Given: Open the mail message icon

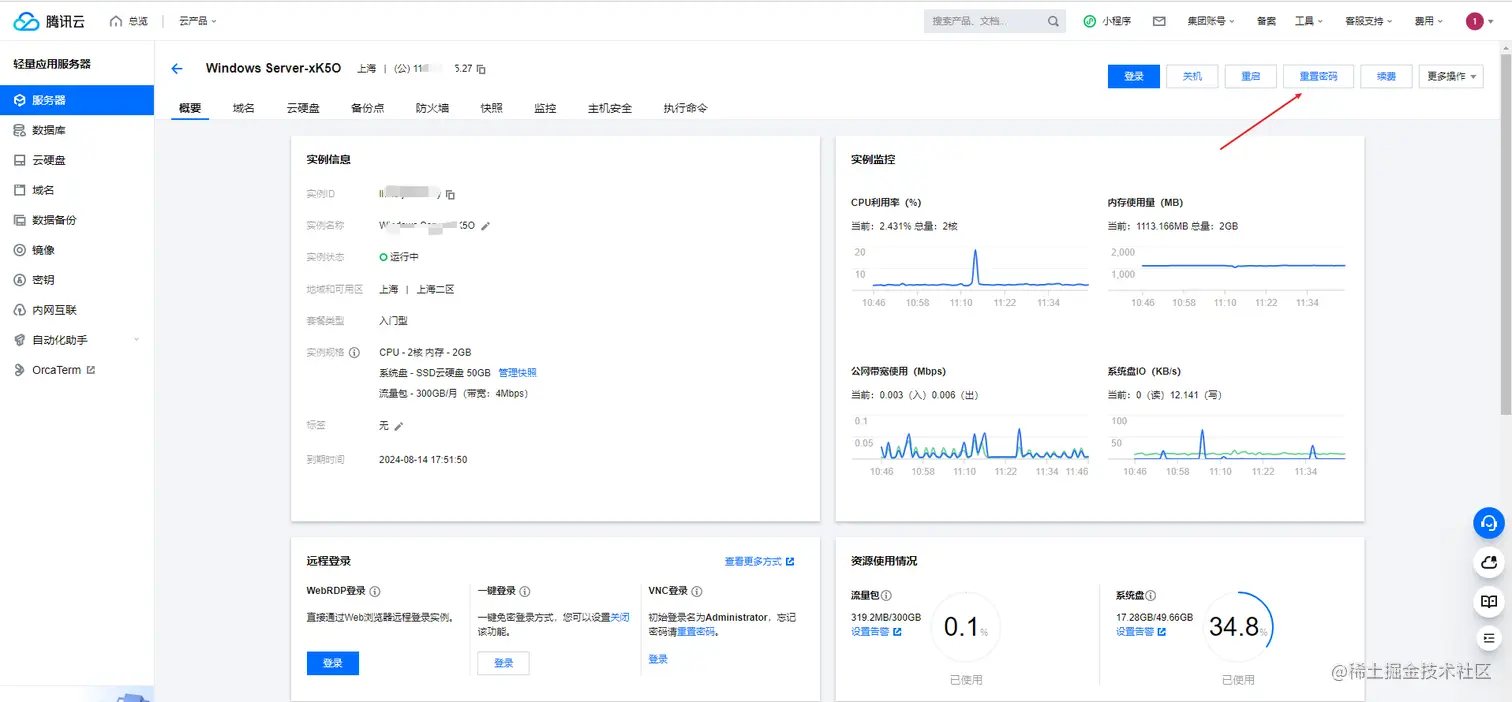Looking at the screenshot, I should (x=1159, y=21).
